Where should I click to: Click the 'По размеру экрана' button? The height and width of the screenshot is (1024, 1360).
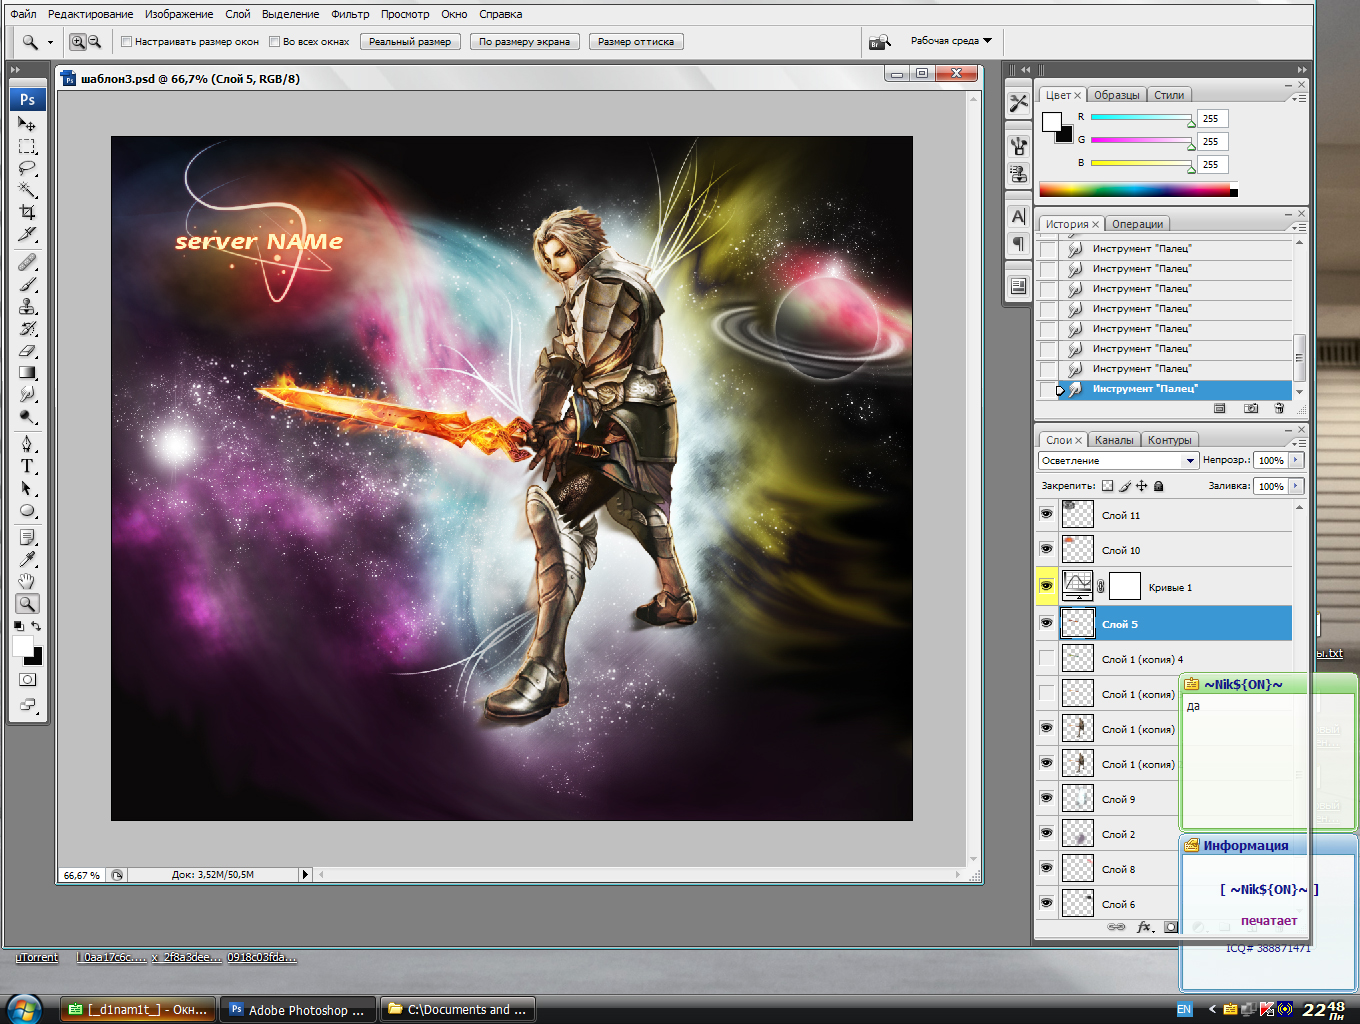tap(524, 42)
